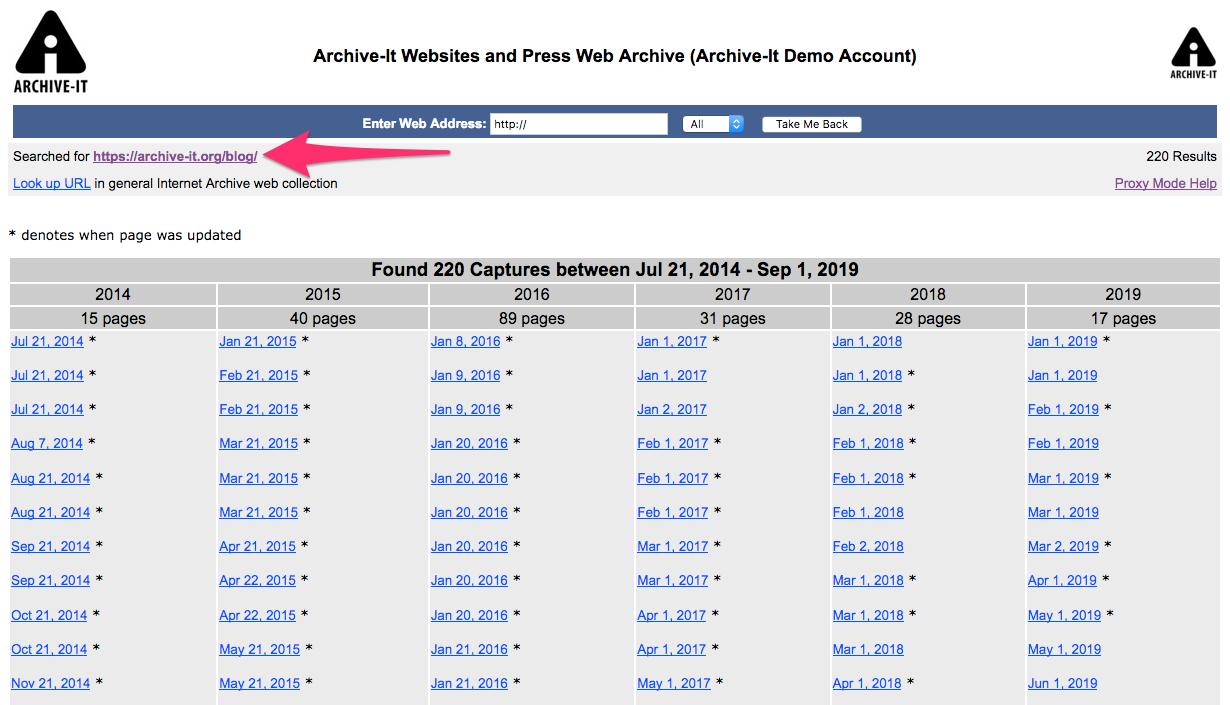Click the Enter Web Address input field

point(578,124)
